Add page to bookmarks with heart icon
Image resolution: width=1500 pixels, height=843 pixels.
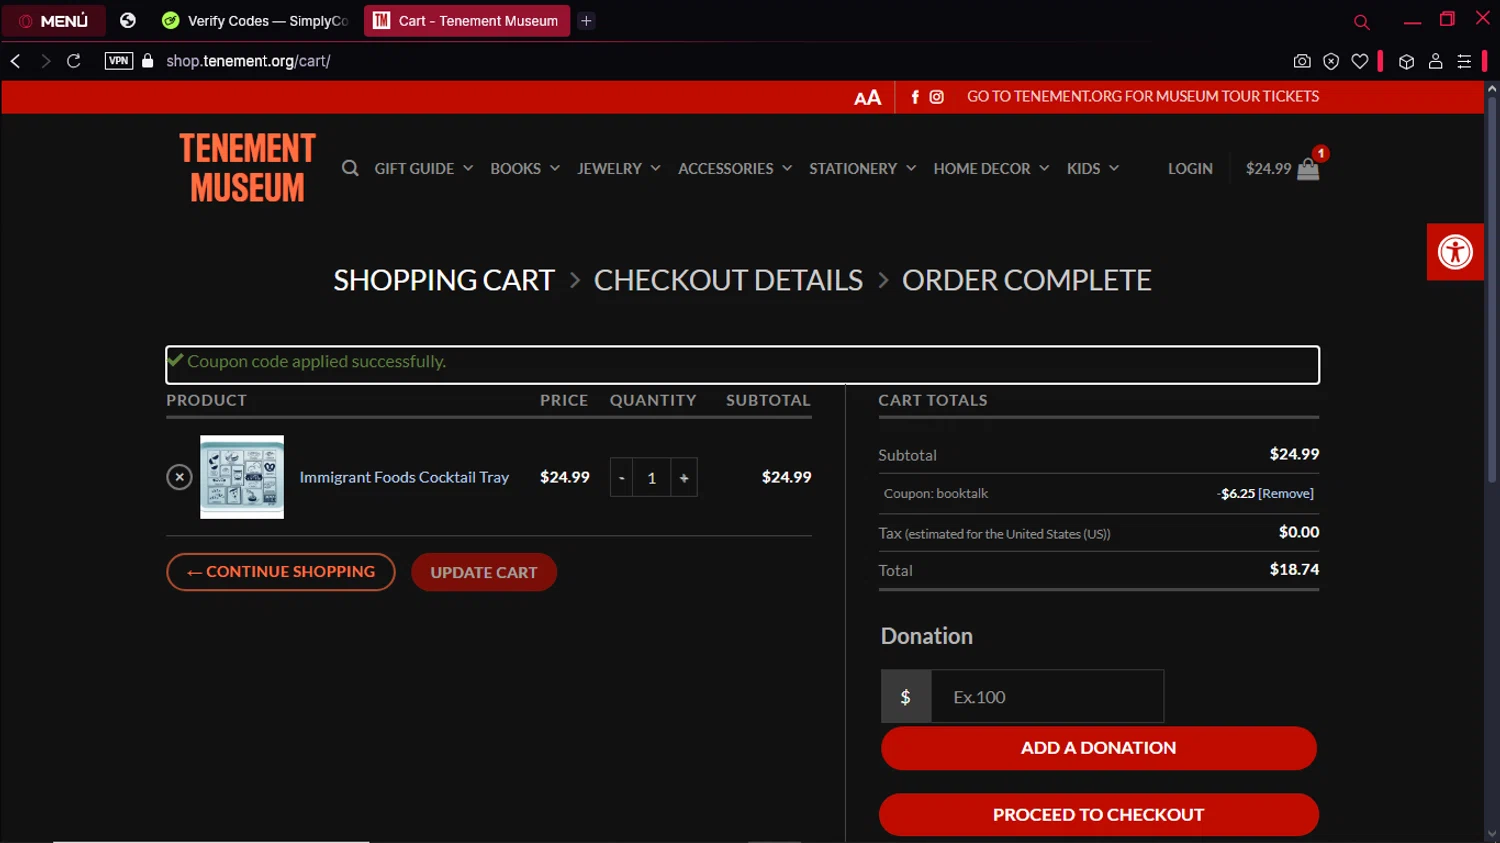(1360, 61)
